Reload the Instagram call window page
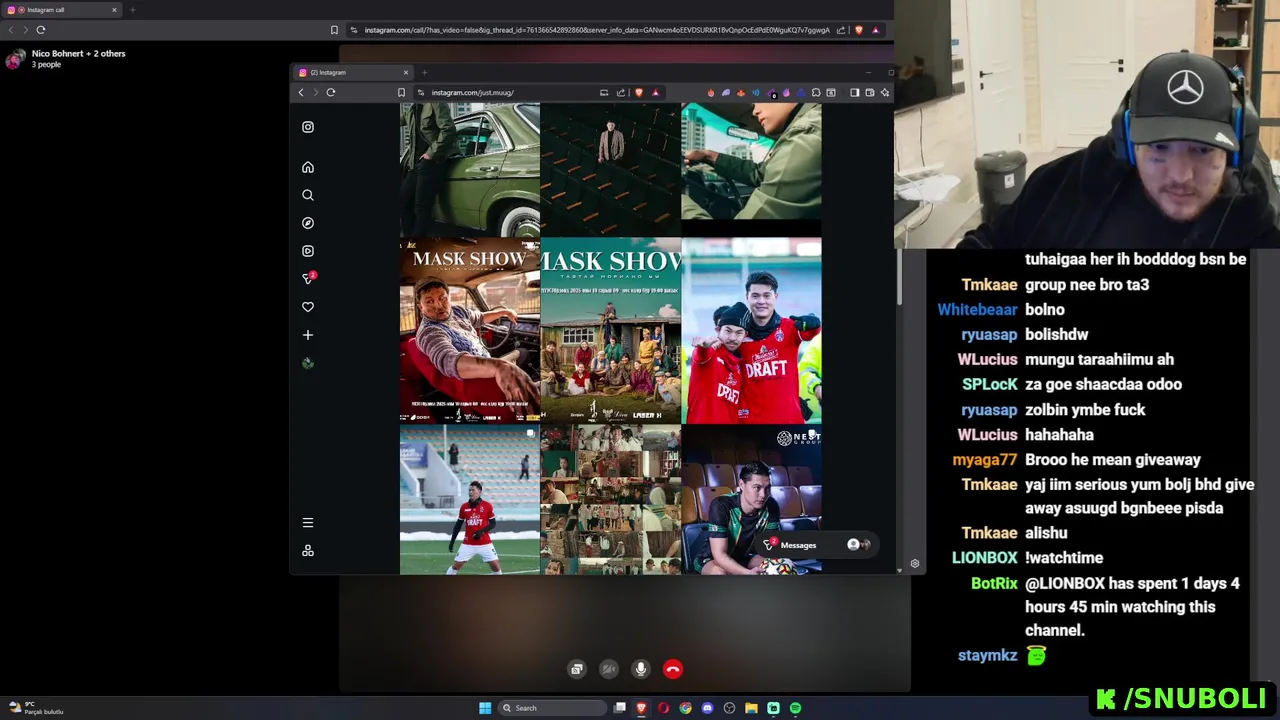The height and width of the screenshot is (720, 1280). click(41, 30)
